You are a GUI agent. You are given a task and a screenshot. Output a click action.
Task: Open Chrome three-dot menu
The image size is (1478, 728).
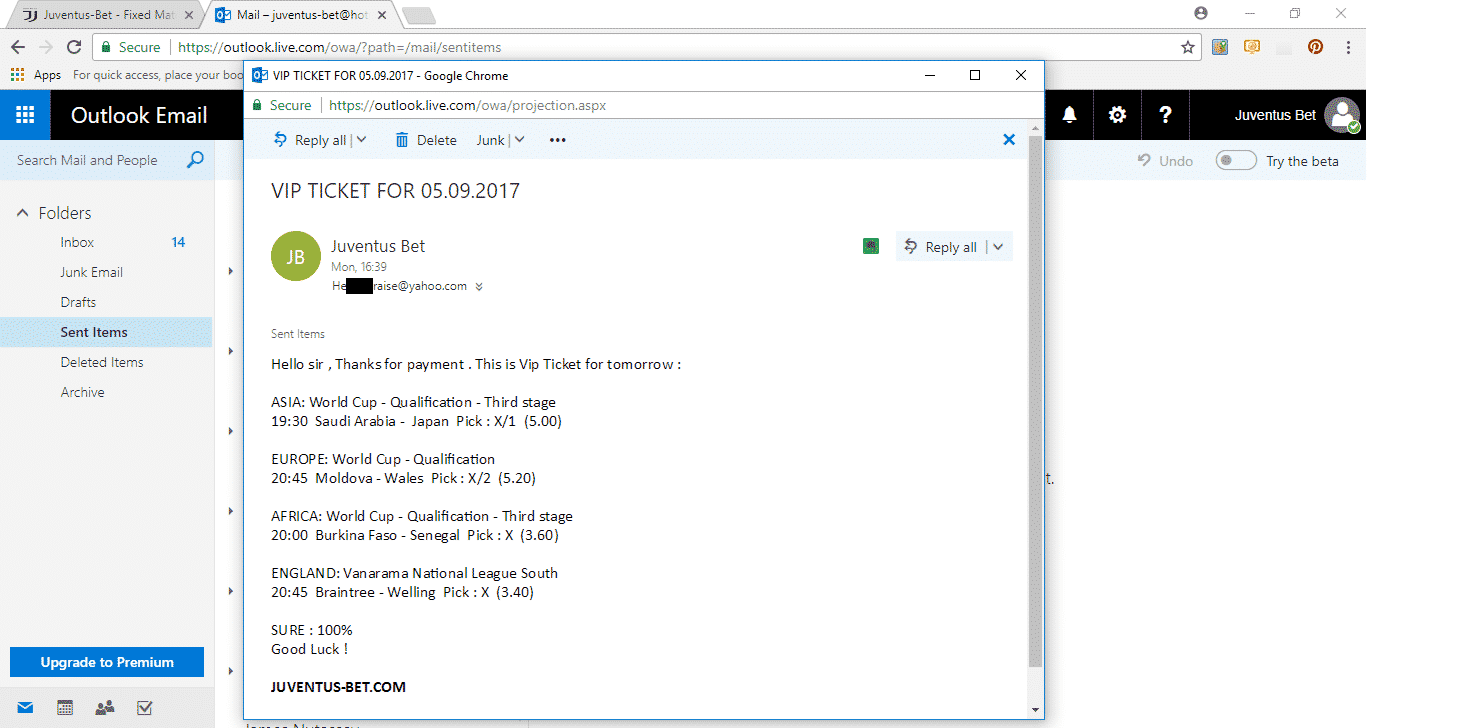tap(1349, 47)
